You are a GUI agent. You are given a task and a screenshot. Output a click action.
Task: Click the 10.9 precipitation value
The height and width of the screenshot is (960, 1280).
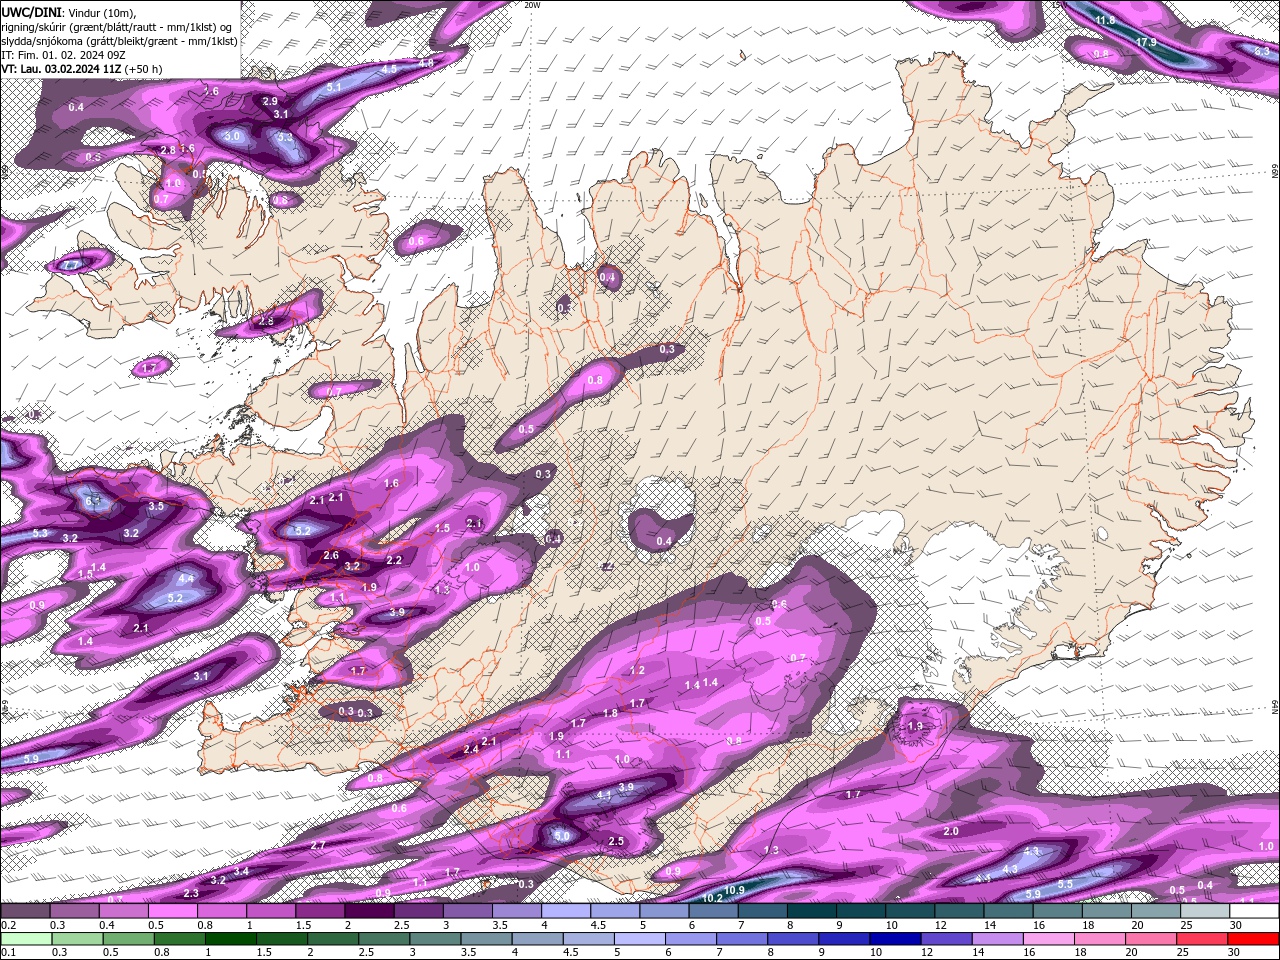point(734,890)
